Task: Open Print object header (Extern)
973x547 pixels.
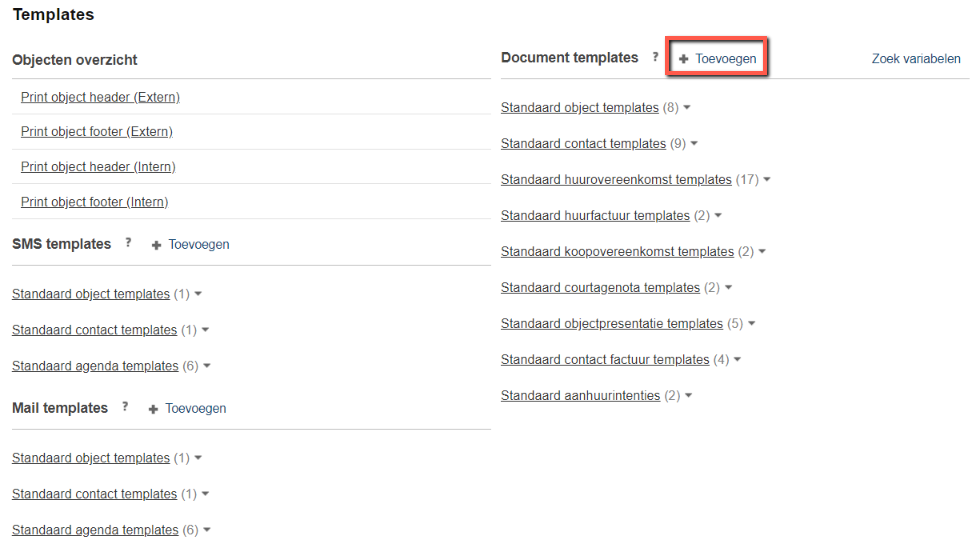Action: (101, 97)
